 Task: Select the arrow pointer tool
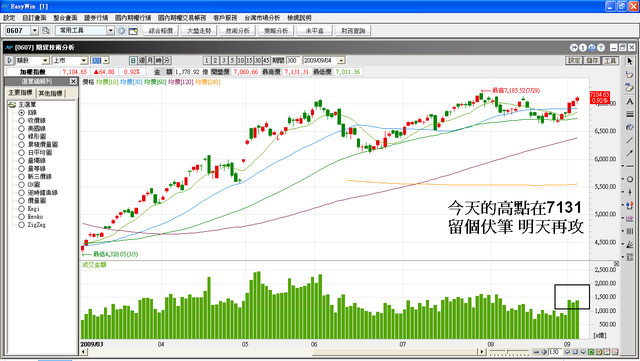click(629, 61)
